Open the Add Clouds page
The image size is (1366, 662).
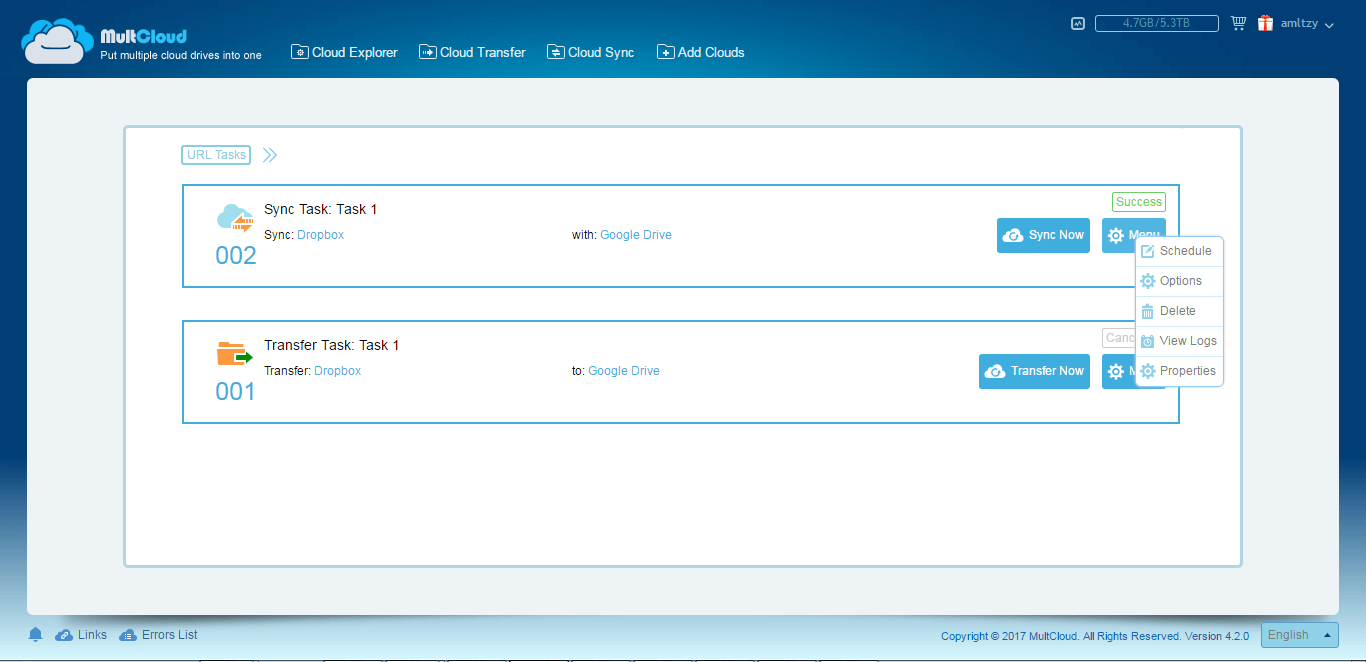point(700,52)
